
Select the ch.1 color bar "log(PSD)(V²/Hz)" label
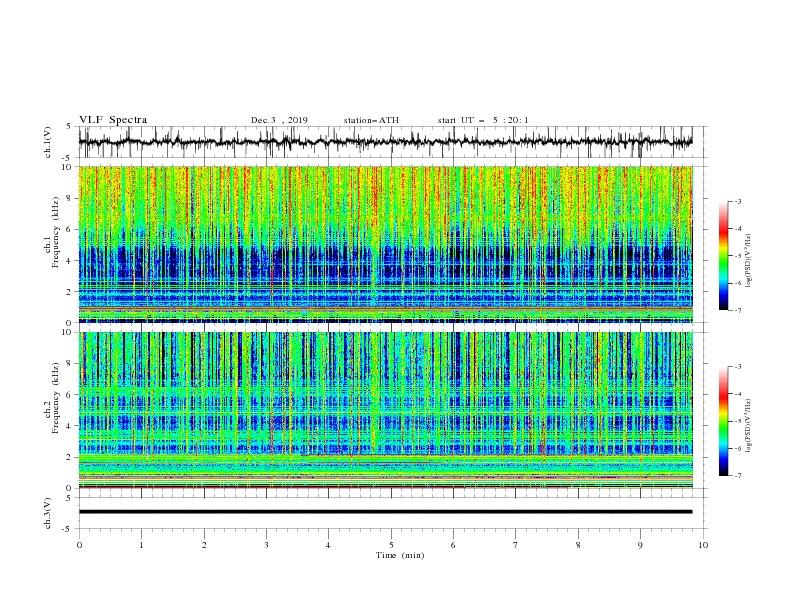(748, 261)
